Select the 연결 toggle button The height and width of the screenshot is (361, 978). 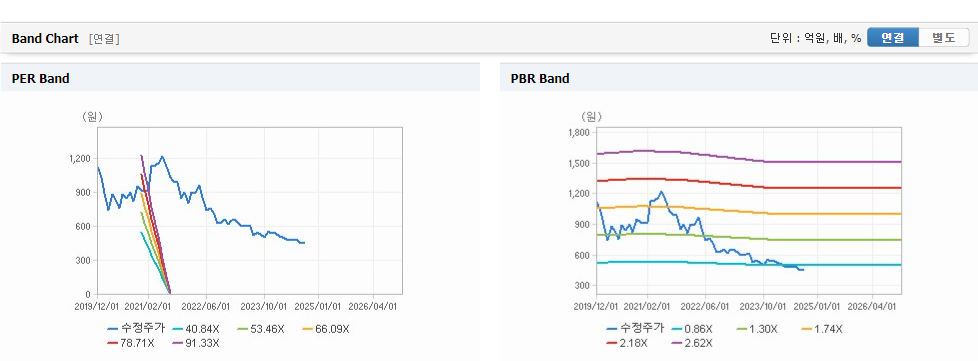click(893, 37)
